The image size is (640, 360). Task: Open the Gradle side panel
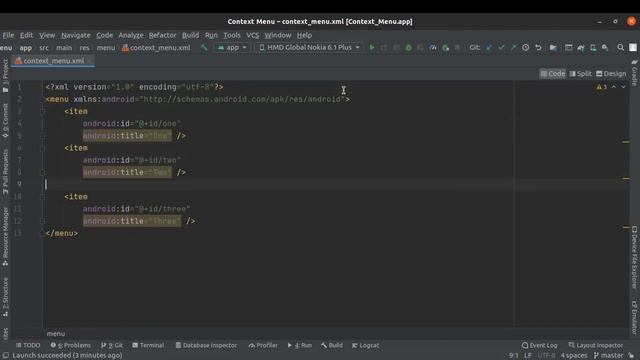(634, 73)
